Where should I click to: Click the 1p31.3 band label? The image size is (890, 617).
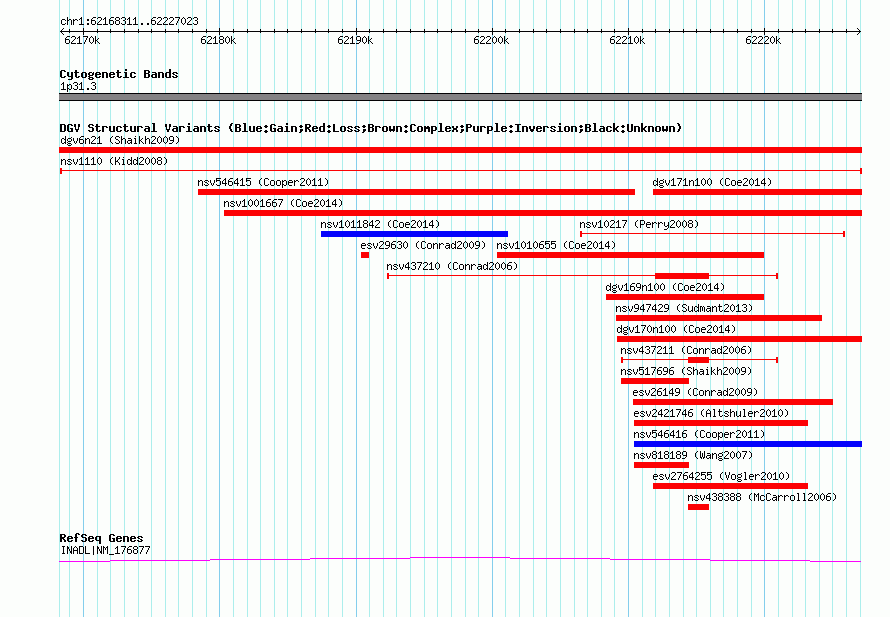78,87
